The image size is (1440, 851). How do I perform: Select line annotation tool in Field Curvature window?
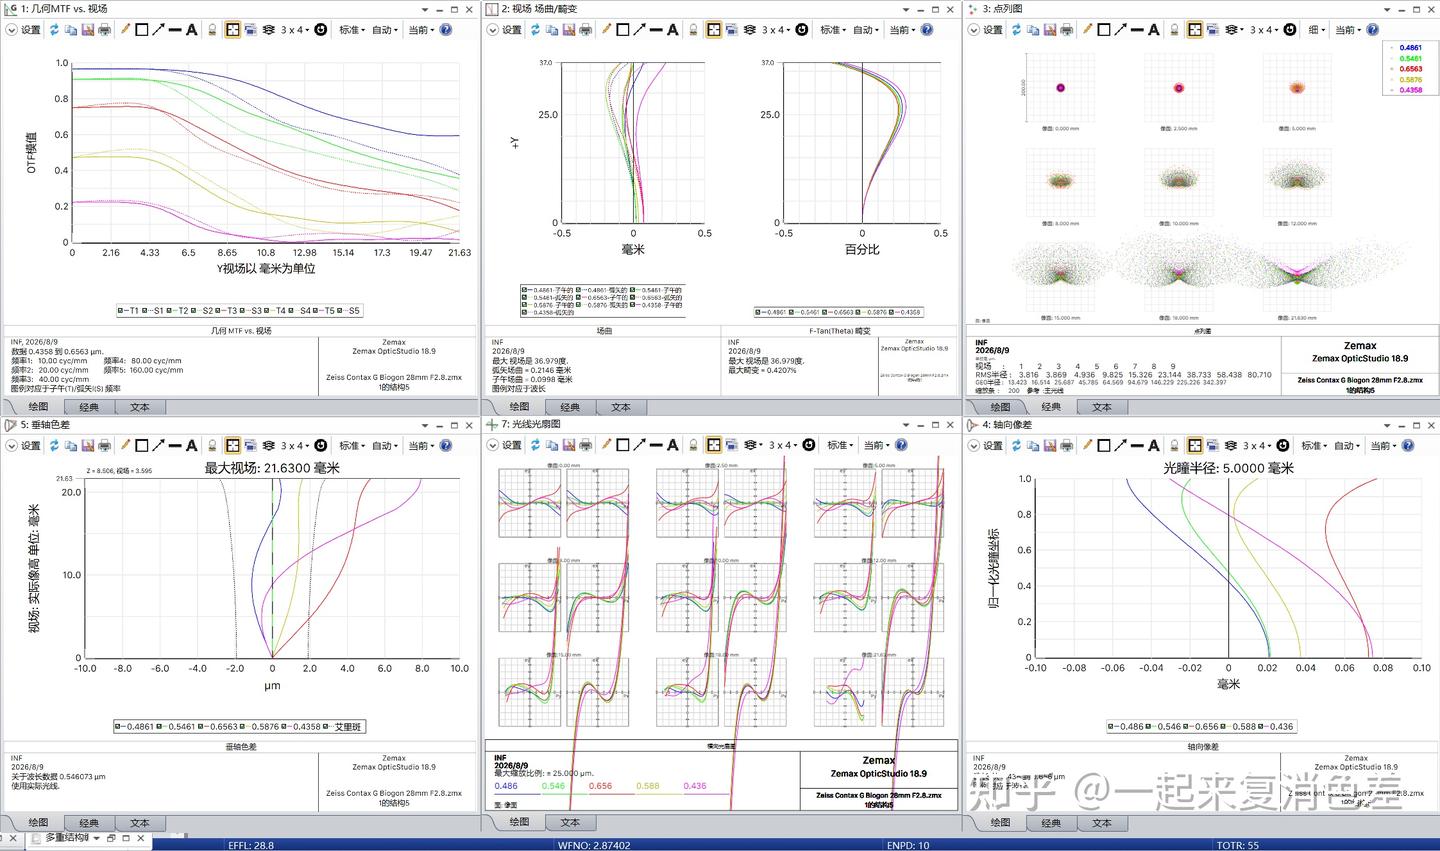click(656, 30)
